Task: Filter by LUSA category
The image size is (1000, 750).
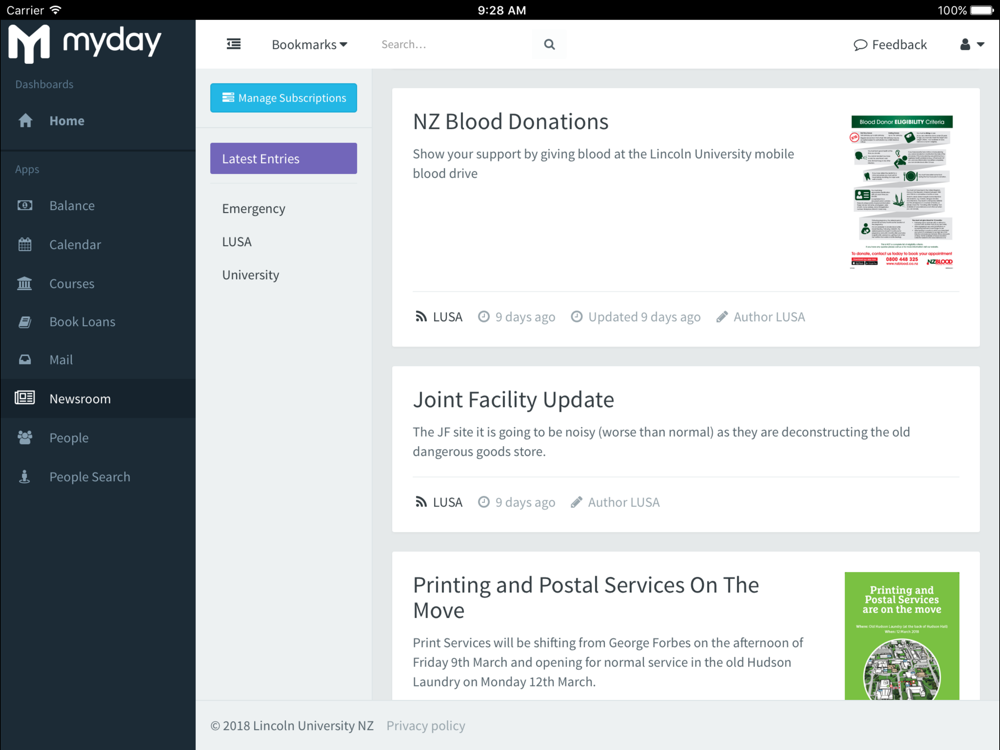Action: (237, 242)
